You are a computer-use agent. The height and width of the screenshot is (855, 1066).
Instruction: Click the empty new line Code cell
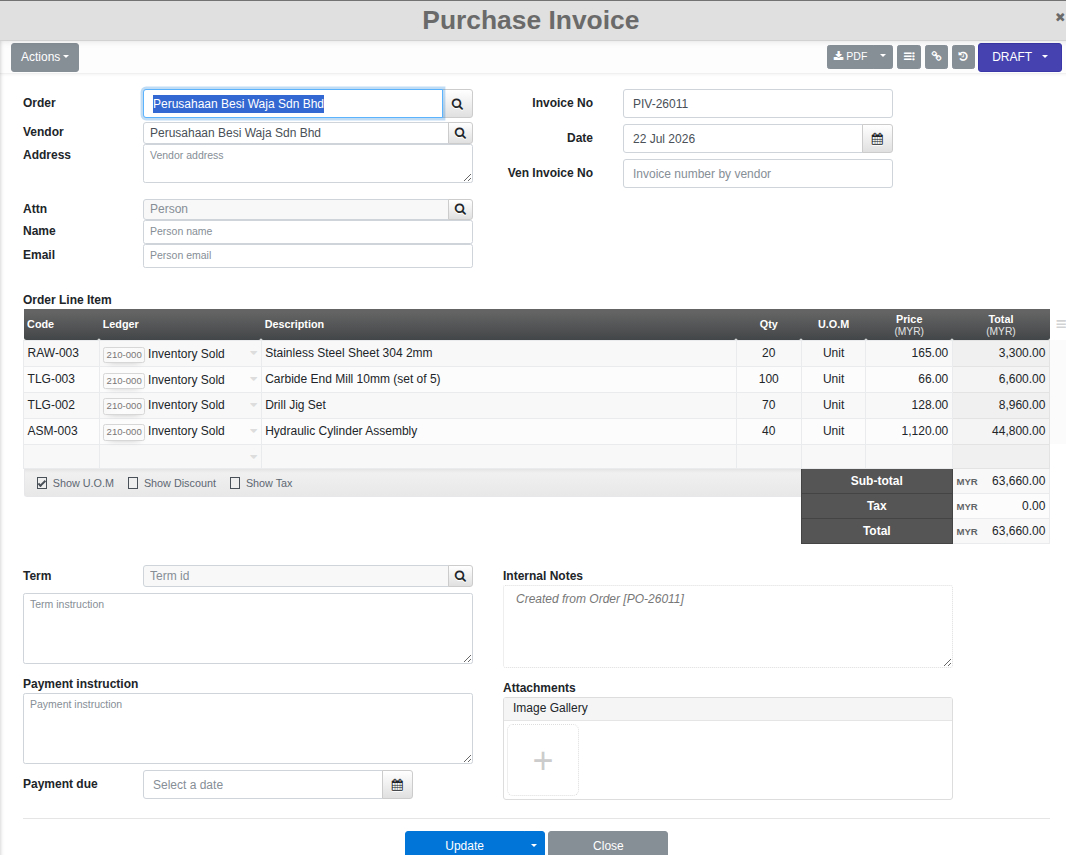(x=61, y=457)
